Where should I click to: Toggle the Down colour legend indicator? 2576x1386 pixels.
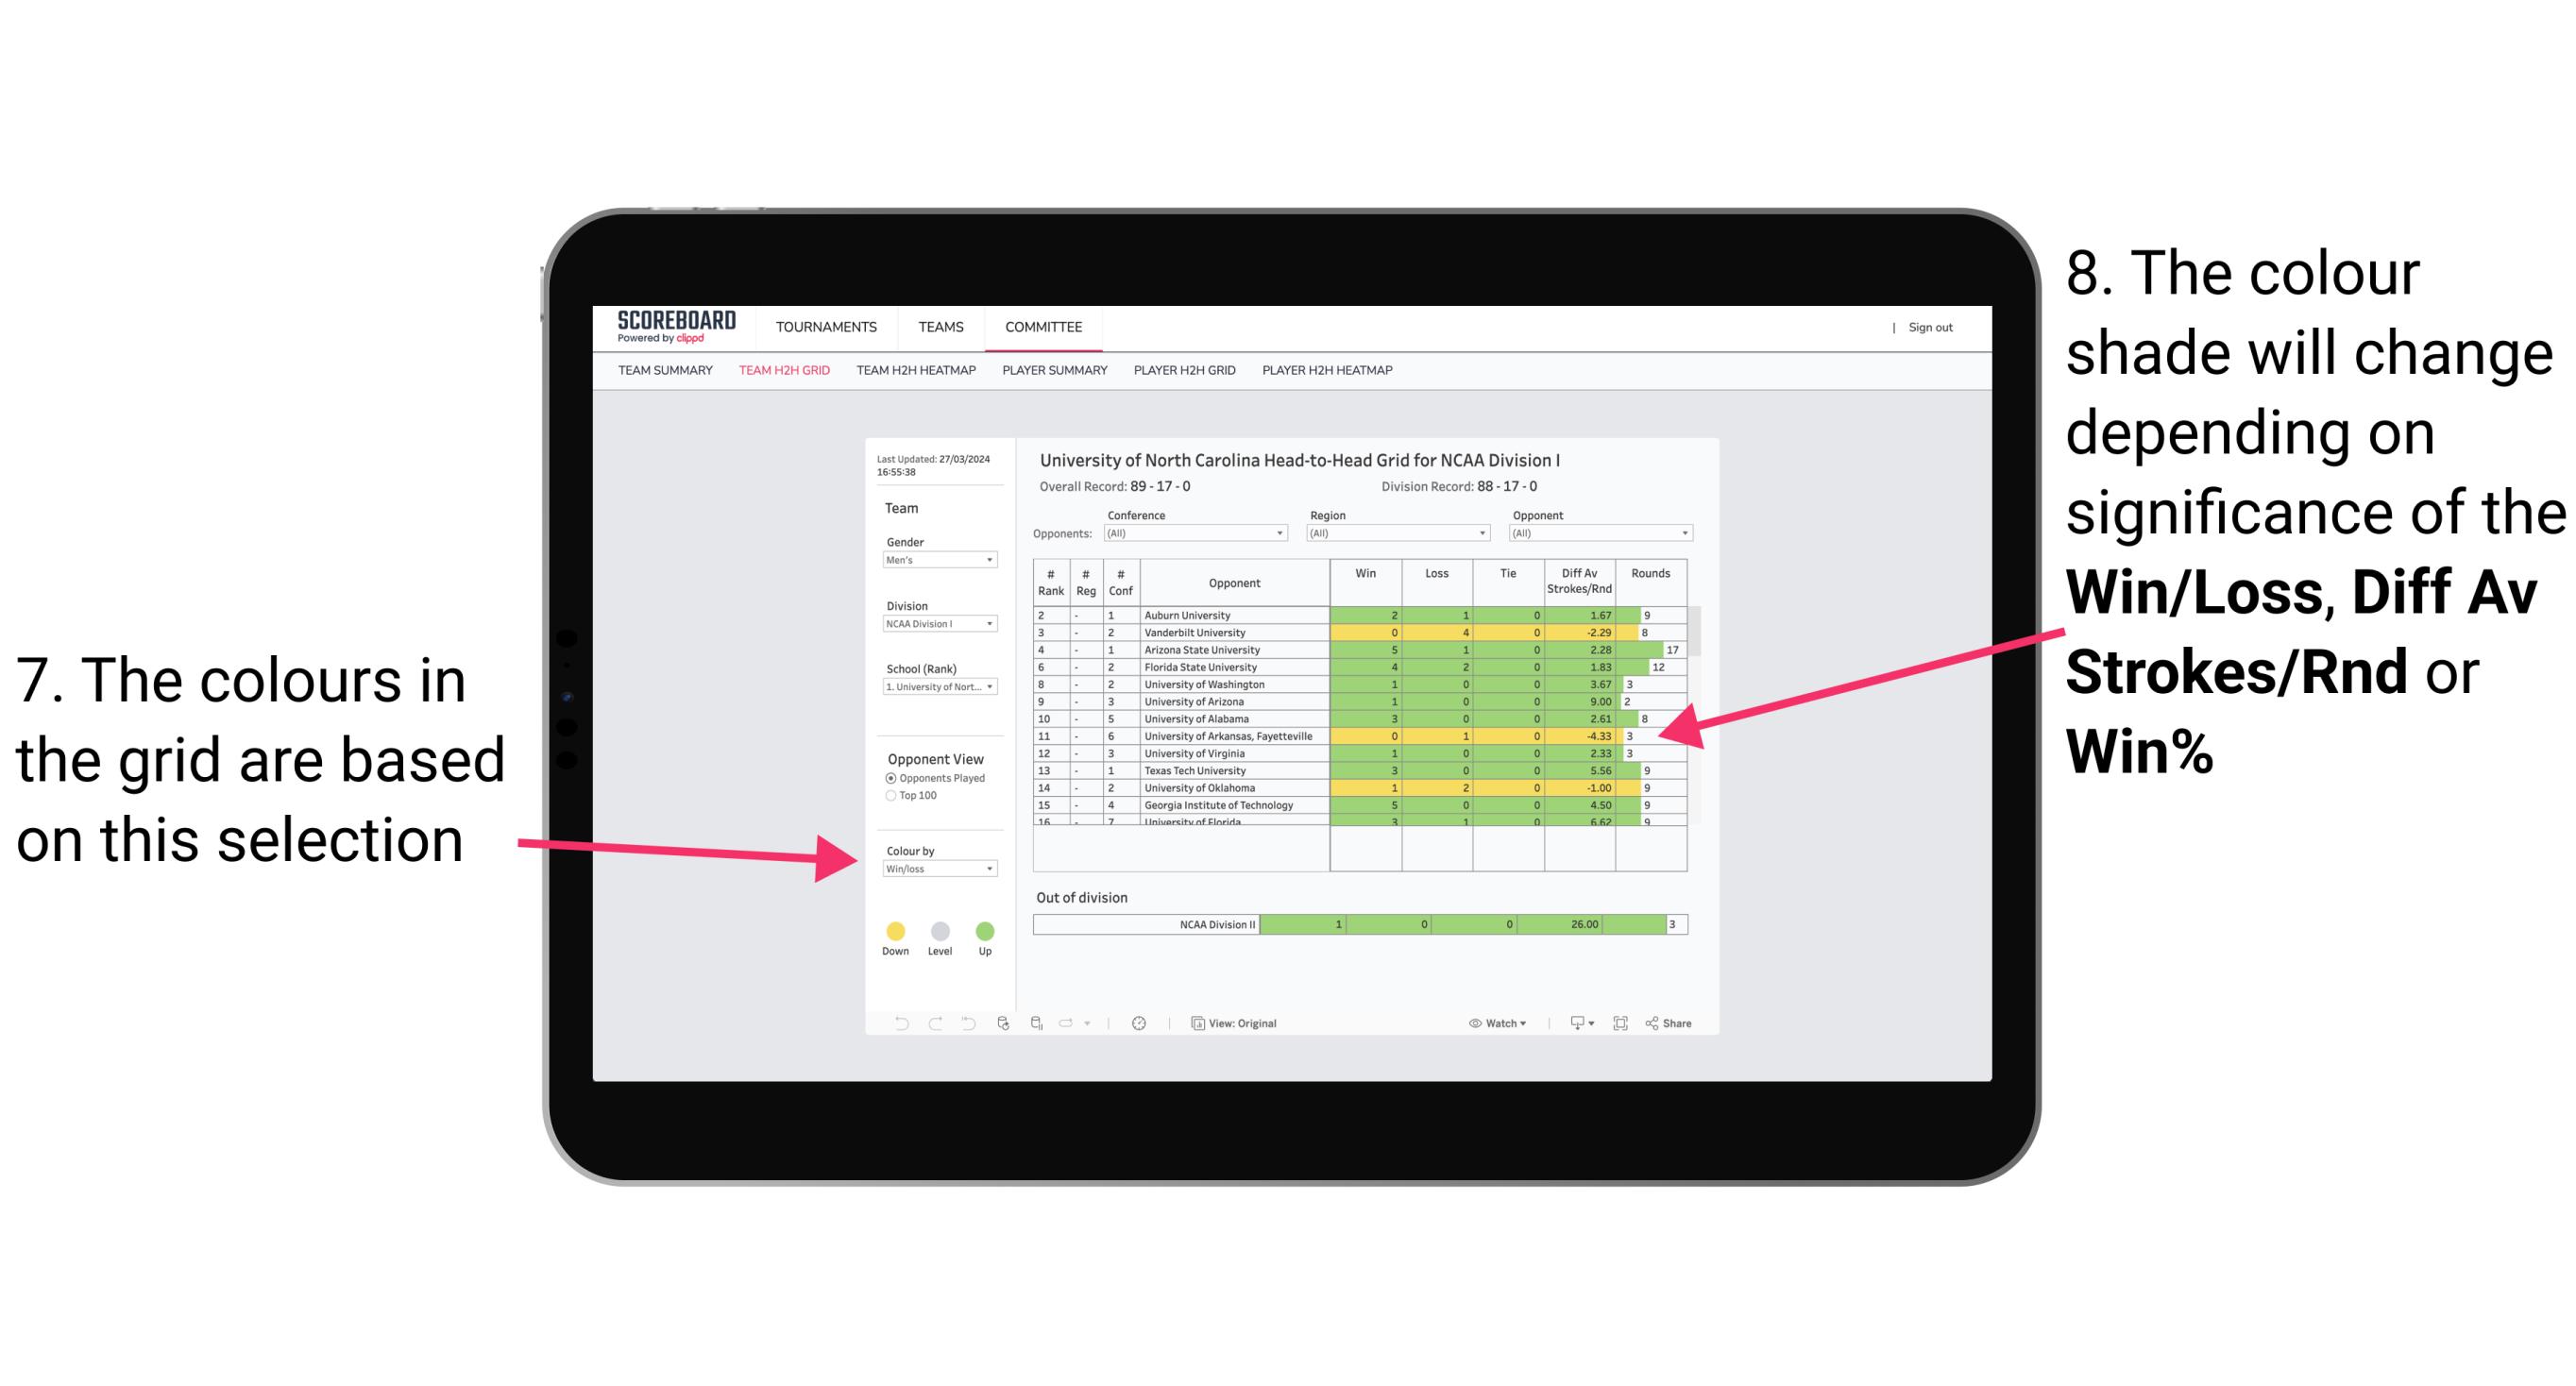coord(891,928)
